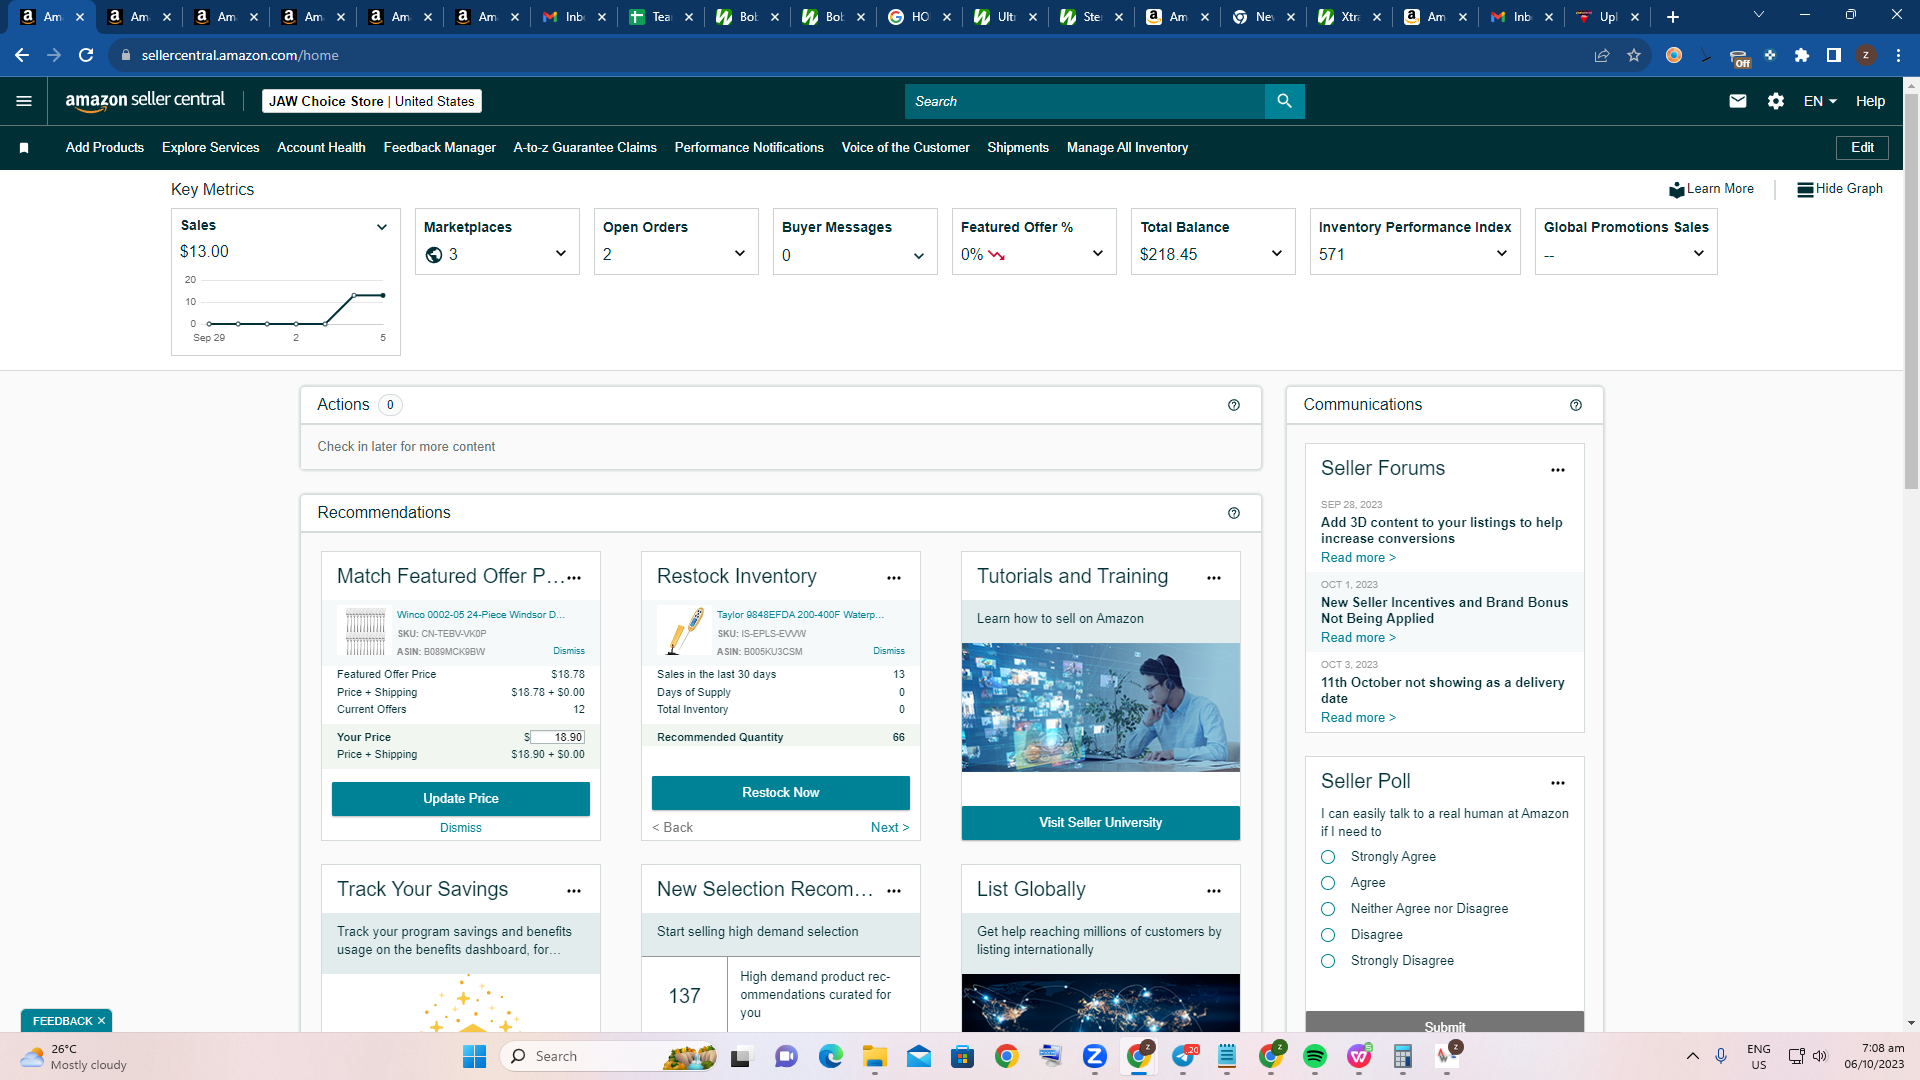Click the bookmark icon in navigation bar
1920x1080 pixels.
tap(24, 148)
